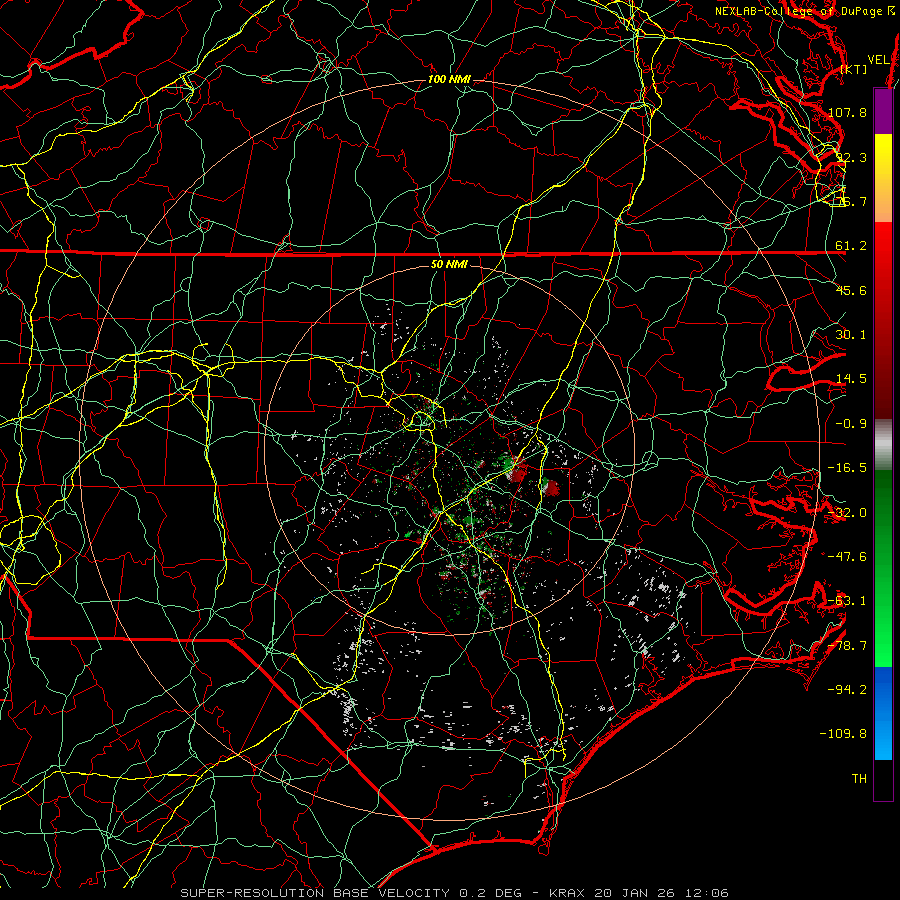Click the 30.1 legend value
The width and height of the screenshot is (900, 900).
(x=851, y=335)
